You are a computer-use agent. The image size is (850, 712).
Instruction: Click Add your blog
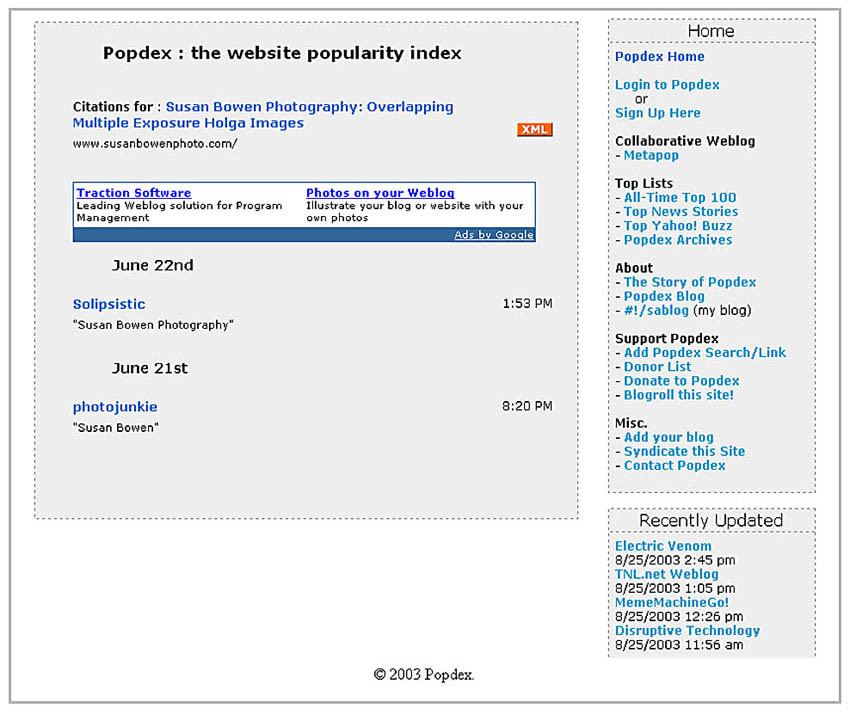[x=668, y=437]
